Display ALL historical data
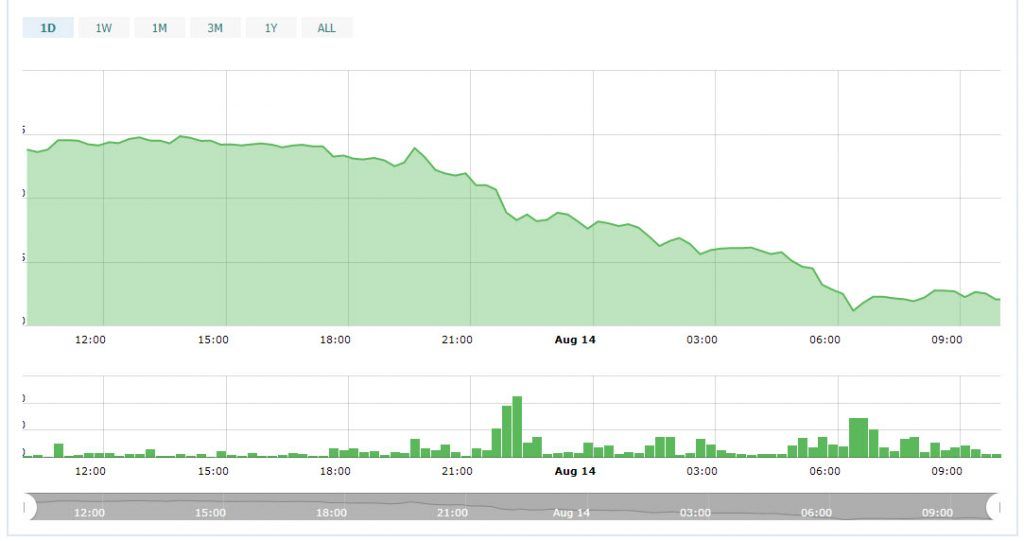Viewport: 1024px width, 541px height. coord(327,28)
